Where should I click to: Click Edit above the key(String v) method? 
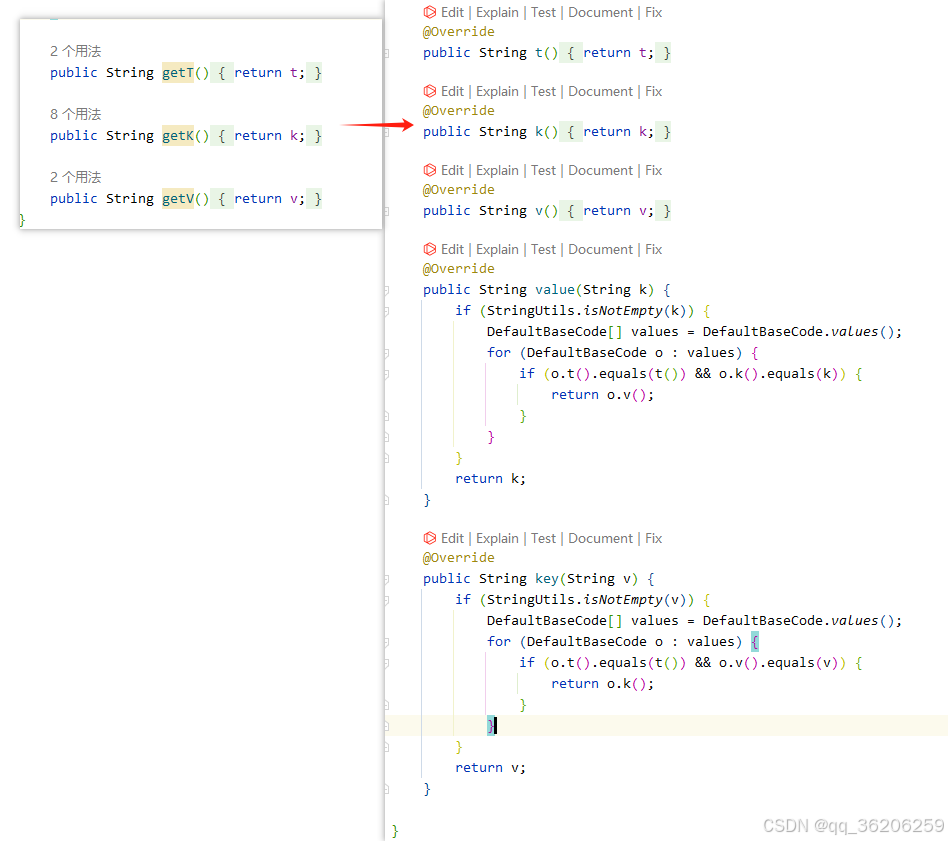[x=452, y=538]
